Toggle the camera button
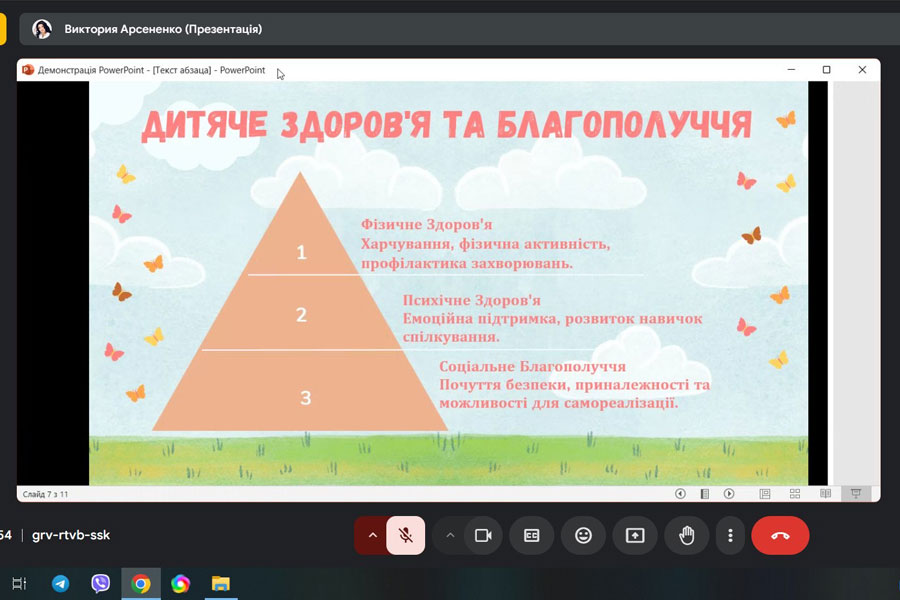 [483, 535]
